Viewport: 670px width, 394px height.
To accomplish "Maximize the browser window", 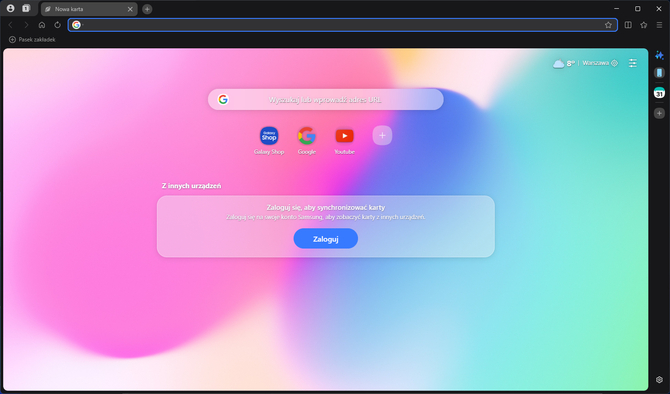I will 638,9.
